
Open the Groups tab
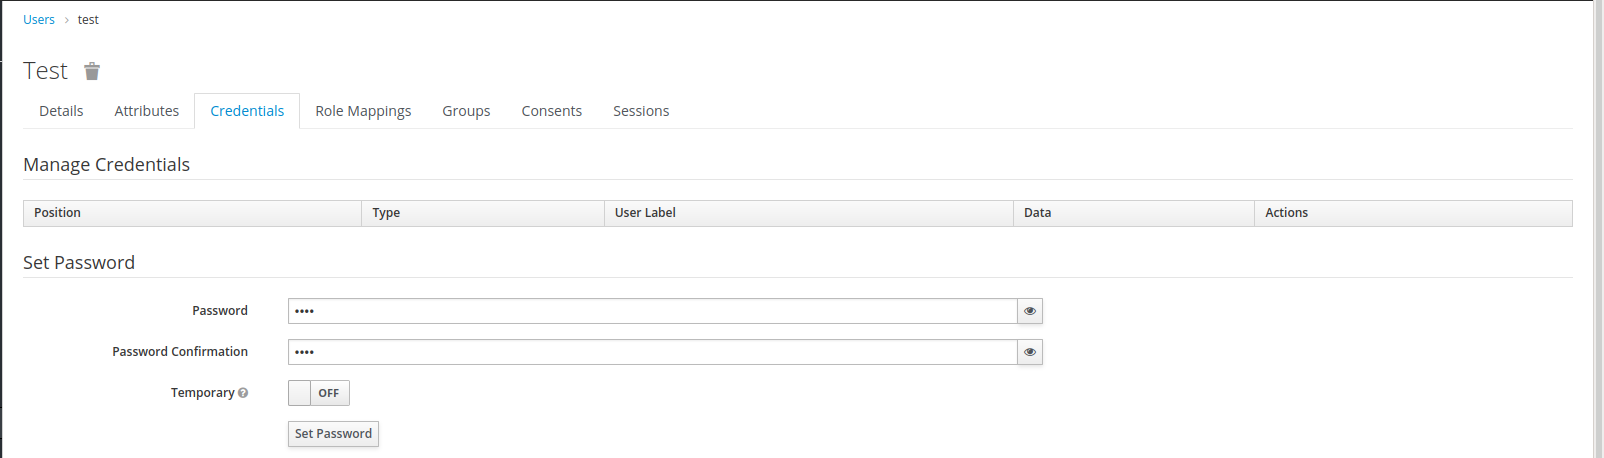coord(466,111)
